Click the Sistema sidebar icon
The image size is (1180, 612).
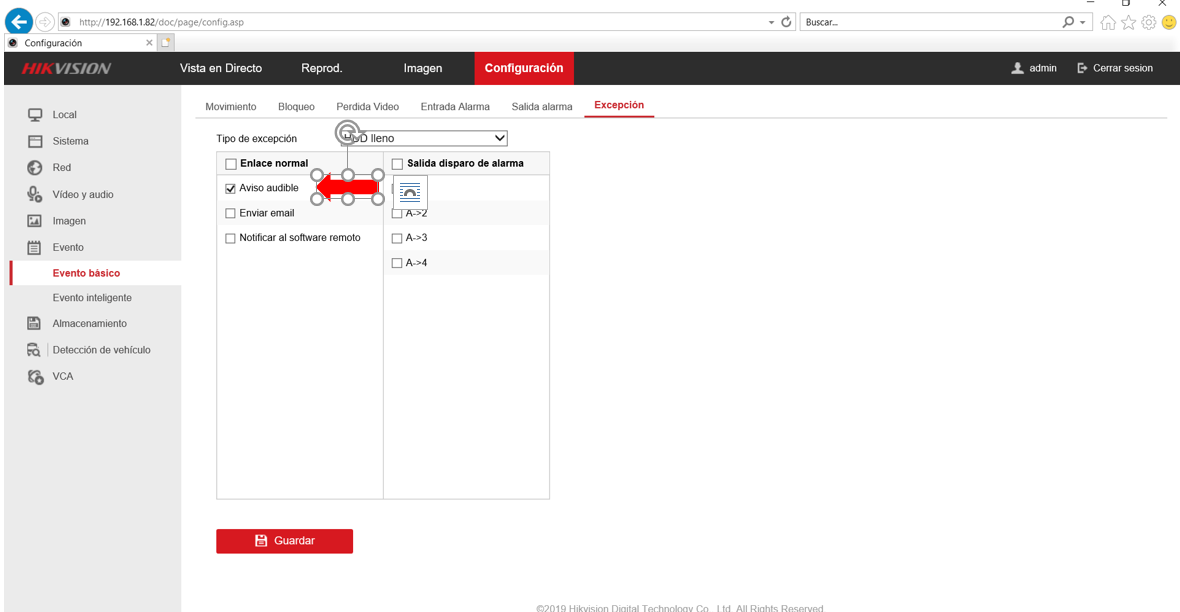35,141
